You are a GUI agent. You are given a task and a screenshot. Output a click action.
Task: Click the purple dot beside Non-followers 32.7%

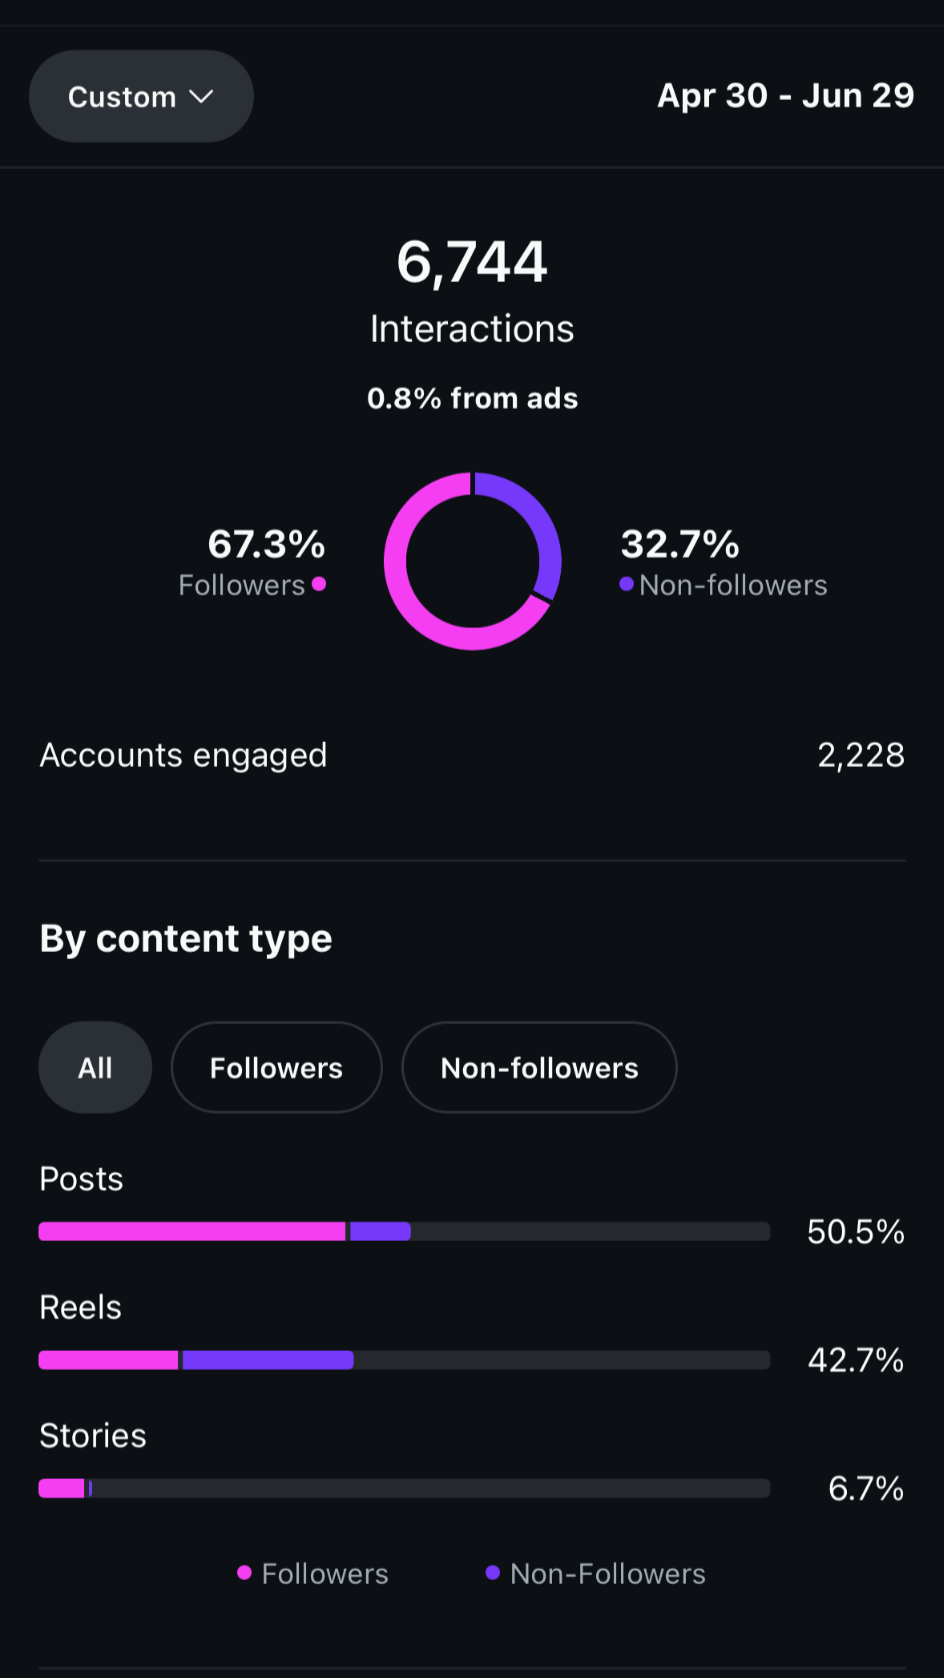626,584
